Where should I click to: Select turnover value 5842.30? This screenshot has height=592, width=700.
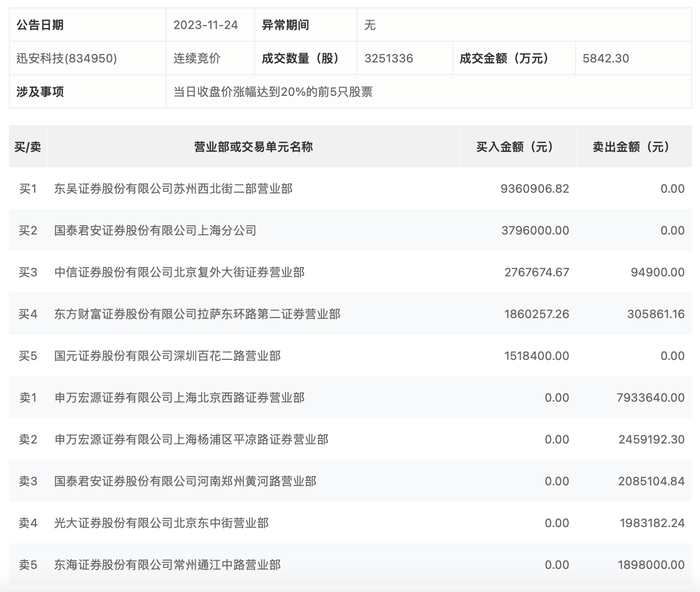605,58
